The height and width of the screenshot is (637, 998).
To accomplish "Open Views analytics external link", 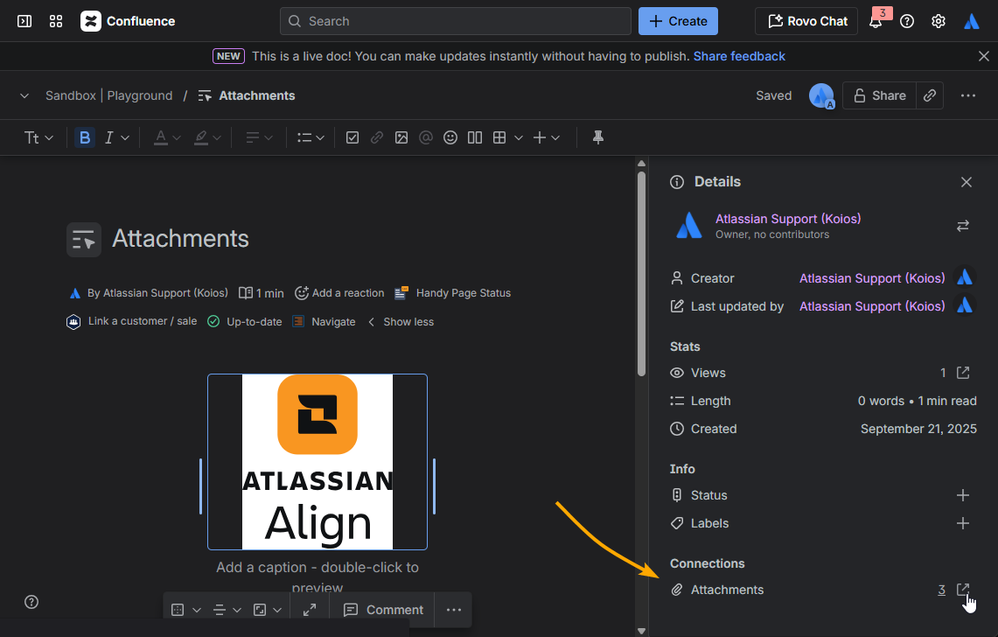I will (963, 372).
